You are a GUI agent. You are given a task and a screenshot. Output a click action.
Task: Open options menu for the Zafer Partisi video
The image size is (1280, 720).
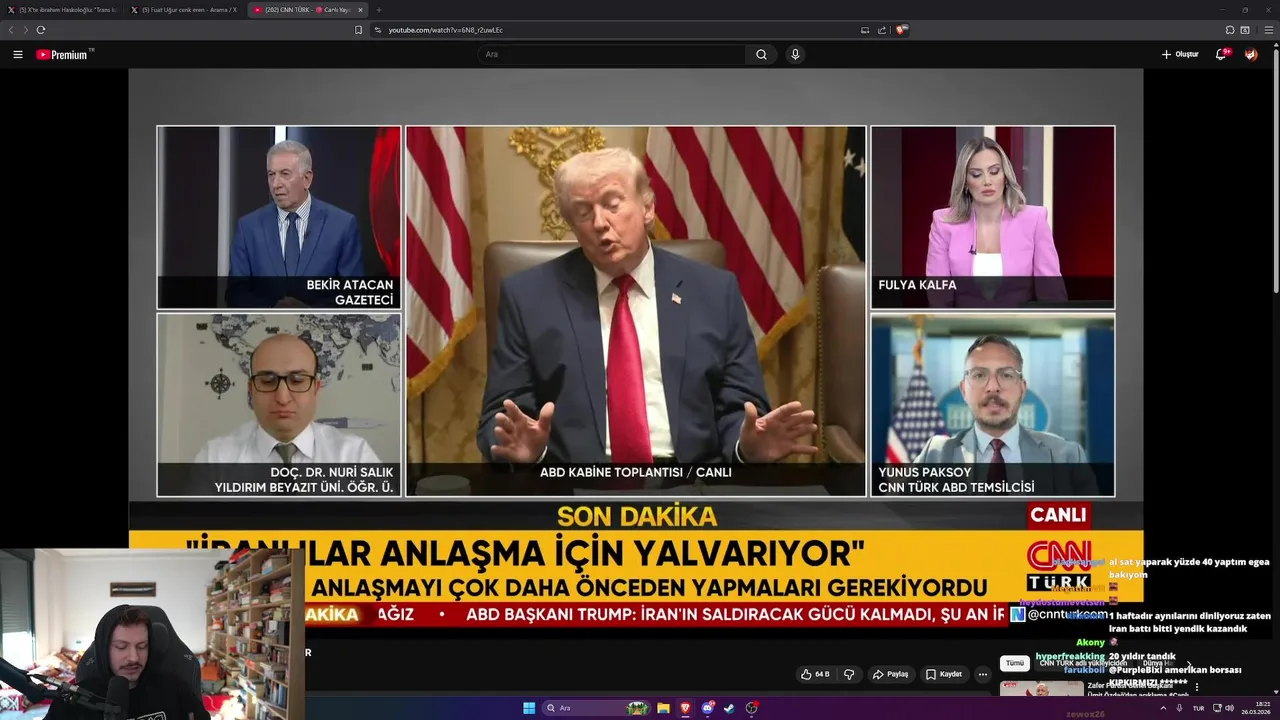tap(1197, 687)
